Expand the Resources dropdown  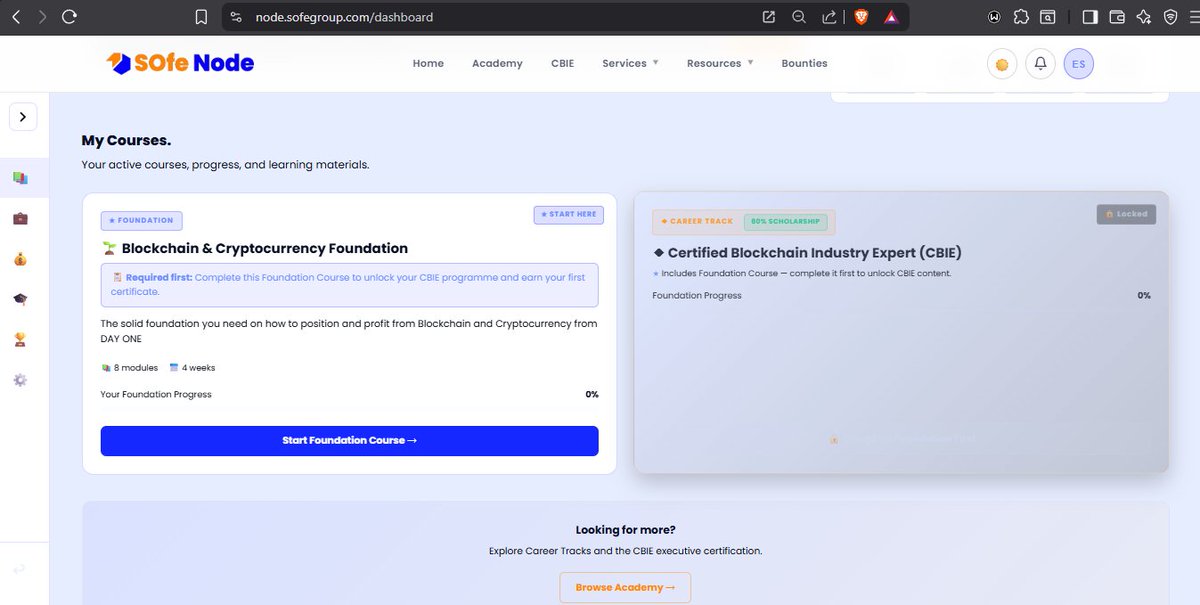720,63
